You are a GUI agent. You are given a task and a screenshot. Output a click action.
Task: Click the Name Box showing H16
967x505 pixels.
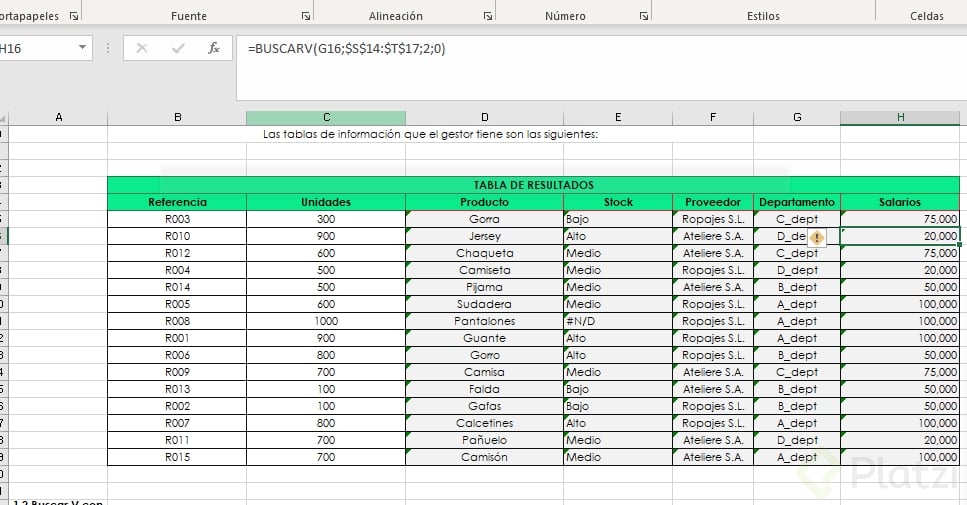[x=37, y=48]
